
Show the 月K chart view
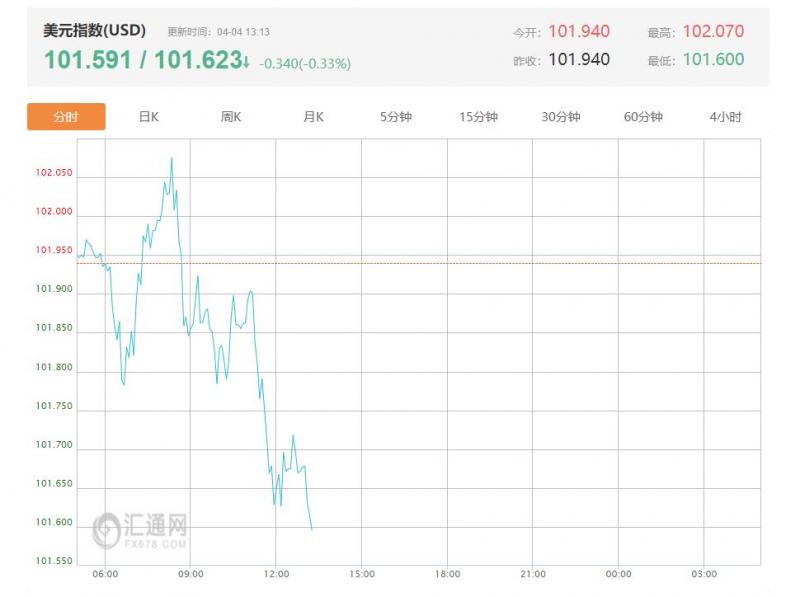click(x=313, y=117)
